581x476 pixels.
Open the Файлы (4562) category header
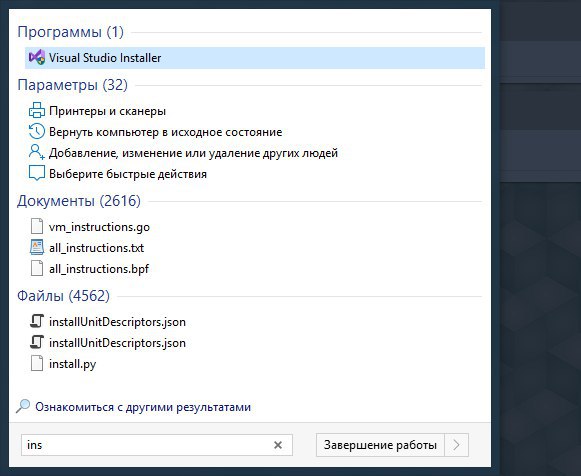point(63,296)
